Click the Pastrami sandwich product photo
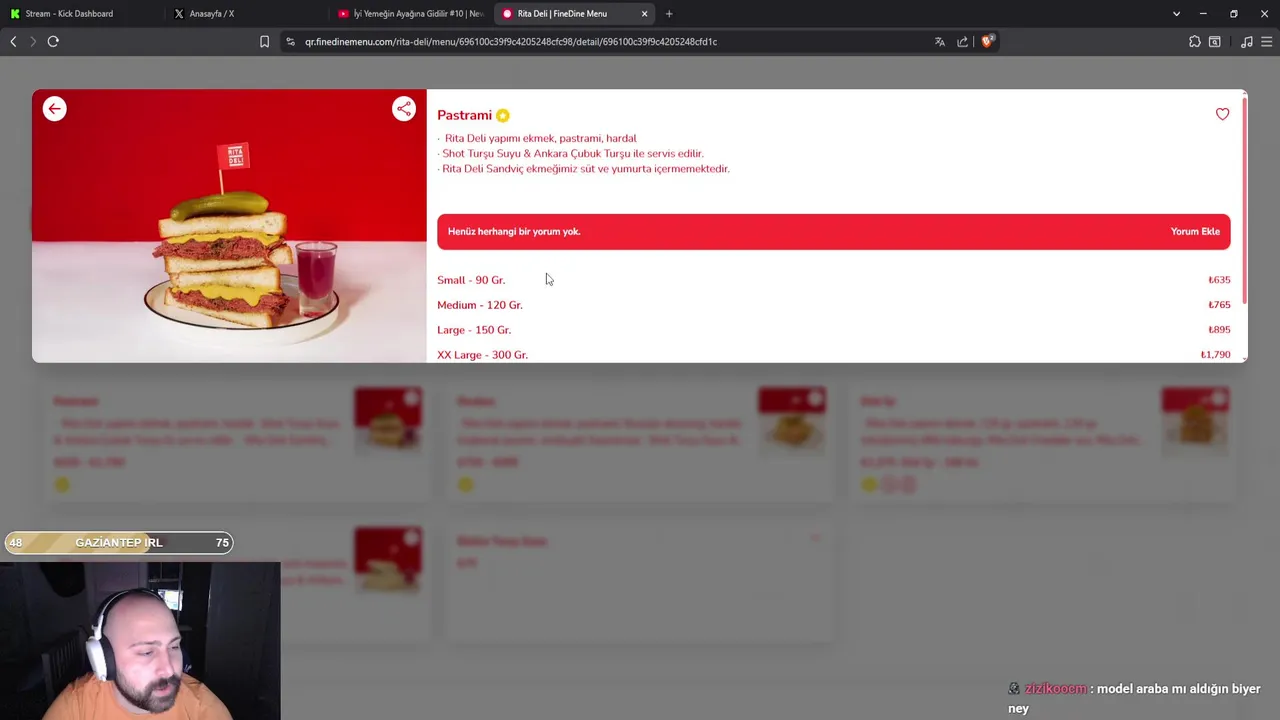1280x720 pixels. pyautogui.click(x=229, y=226)
